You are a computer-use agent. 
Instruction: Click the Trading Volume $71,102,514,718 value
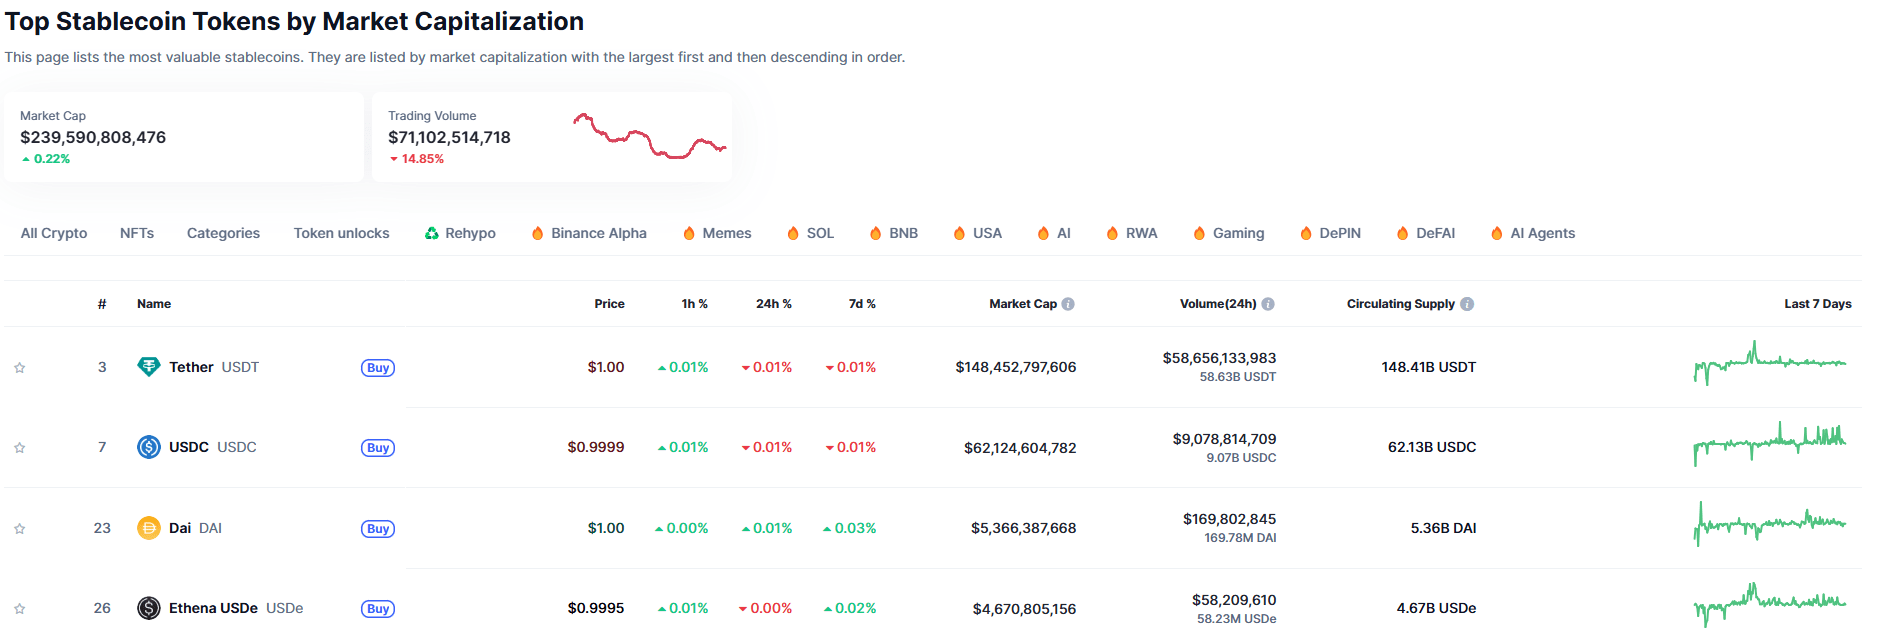(x=449, y=137)
